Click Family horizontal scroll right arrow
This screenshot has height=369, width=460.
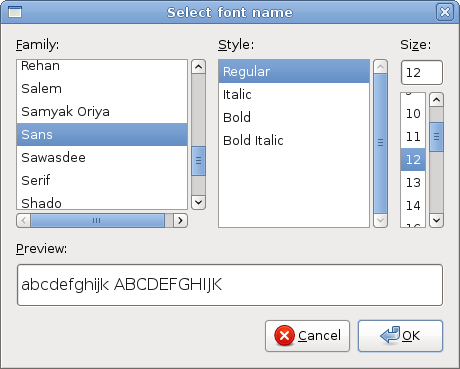pyautogui.click(x=180, y=220)
